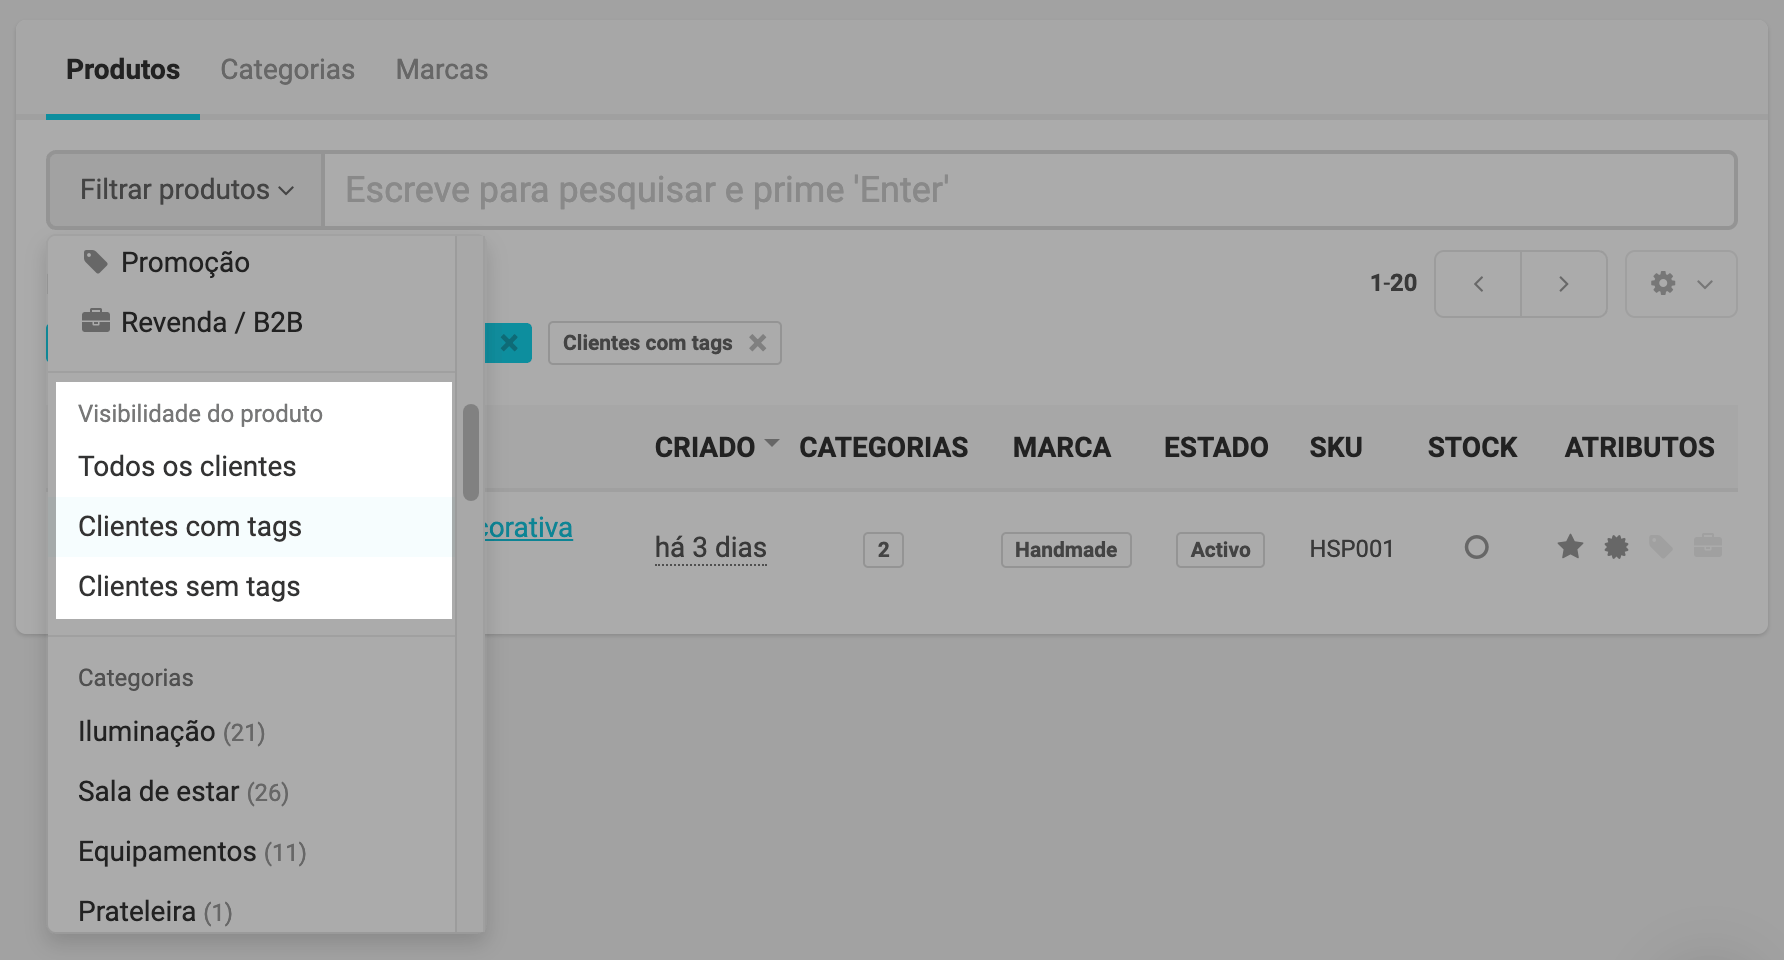
Task: Click the teal X filter remove button
Action: click(x=509, y=343)
